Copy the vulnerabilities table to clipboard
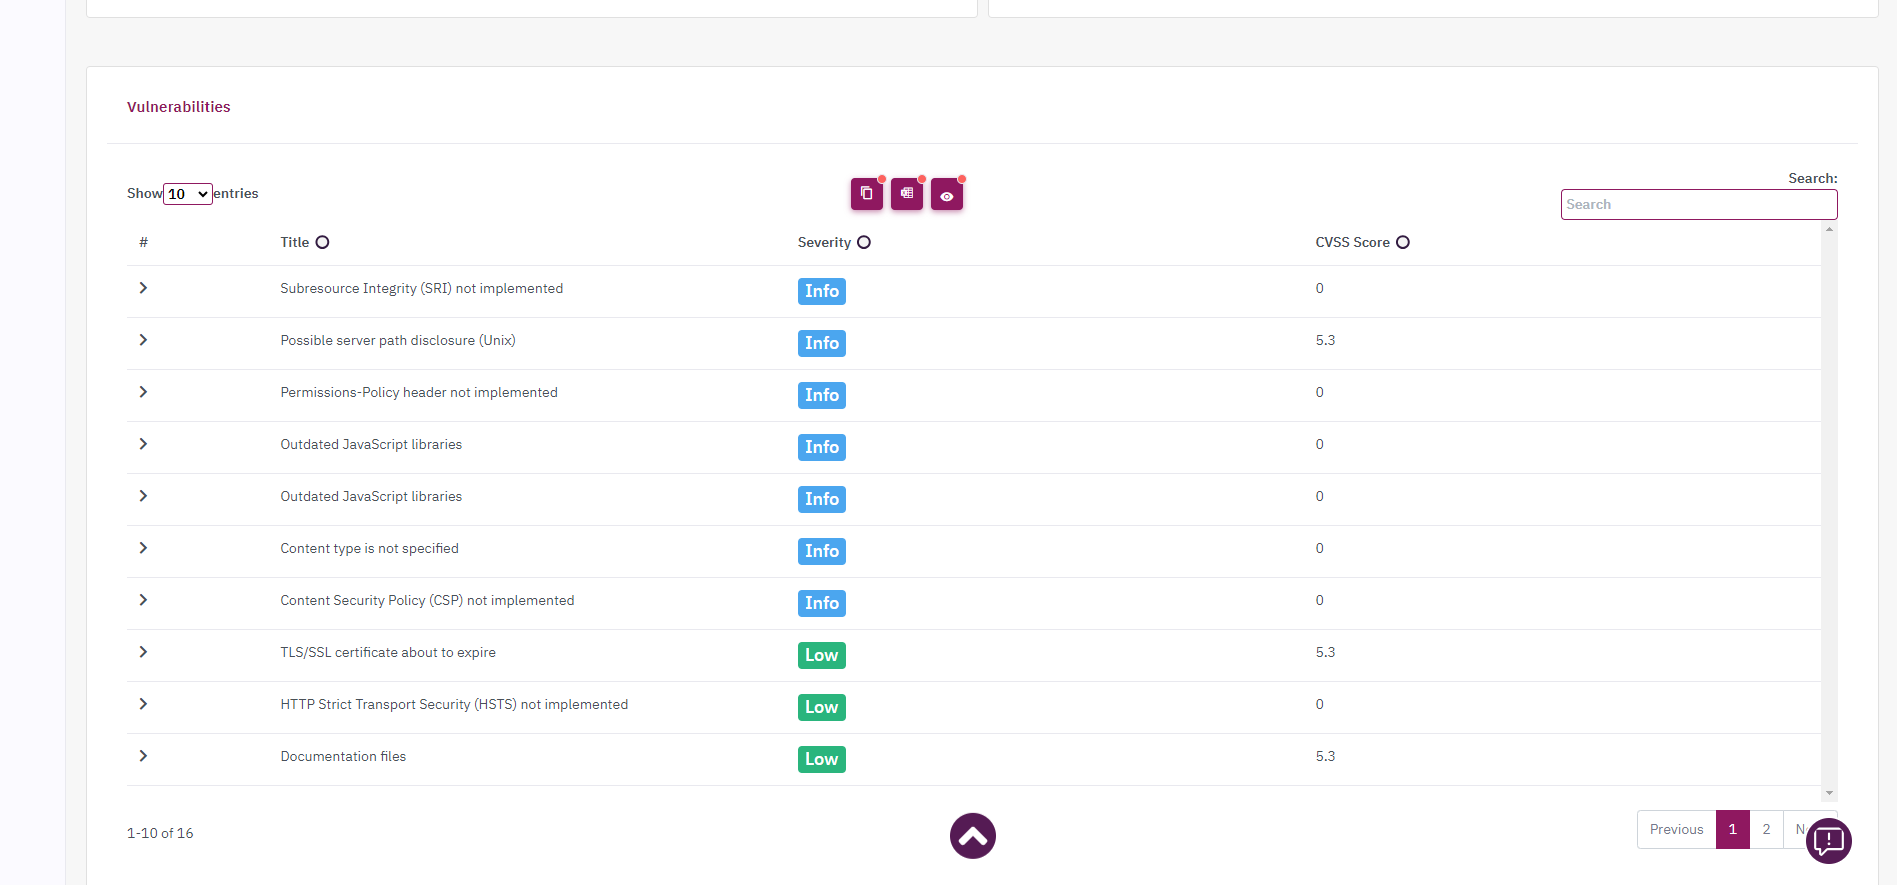The height and width of the screenshot is (885, 1897). [866, 194]
